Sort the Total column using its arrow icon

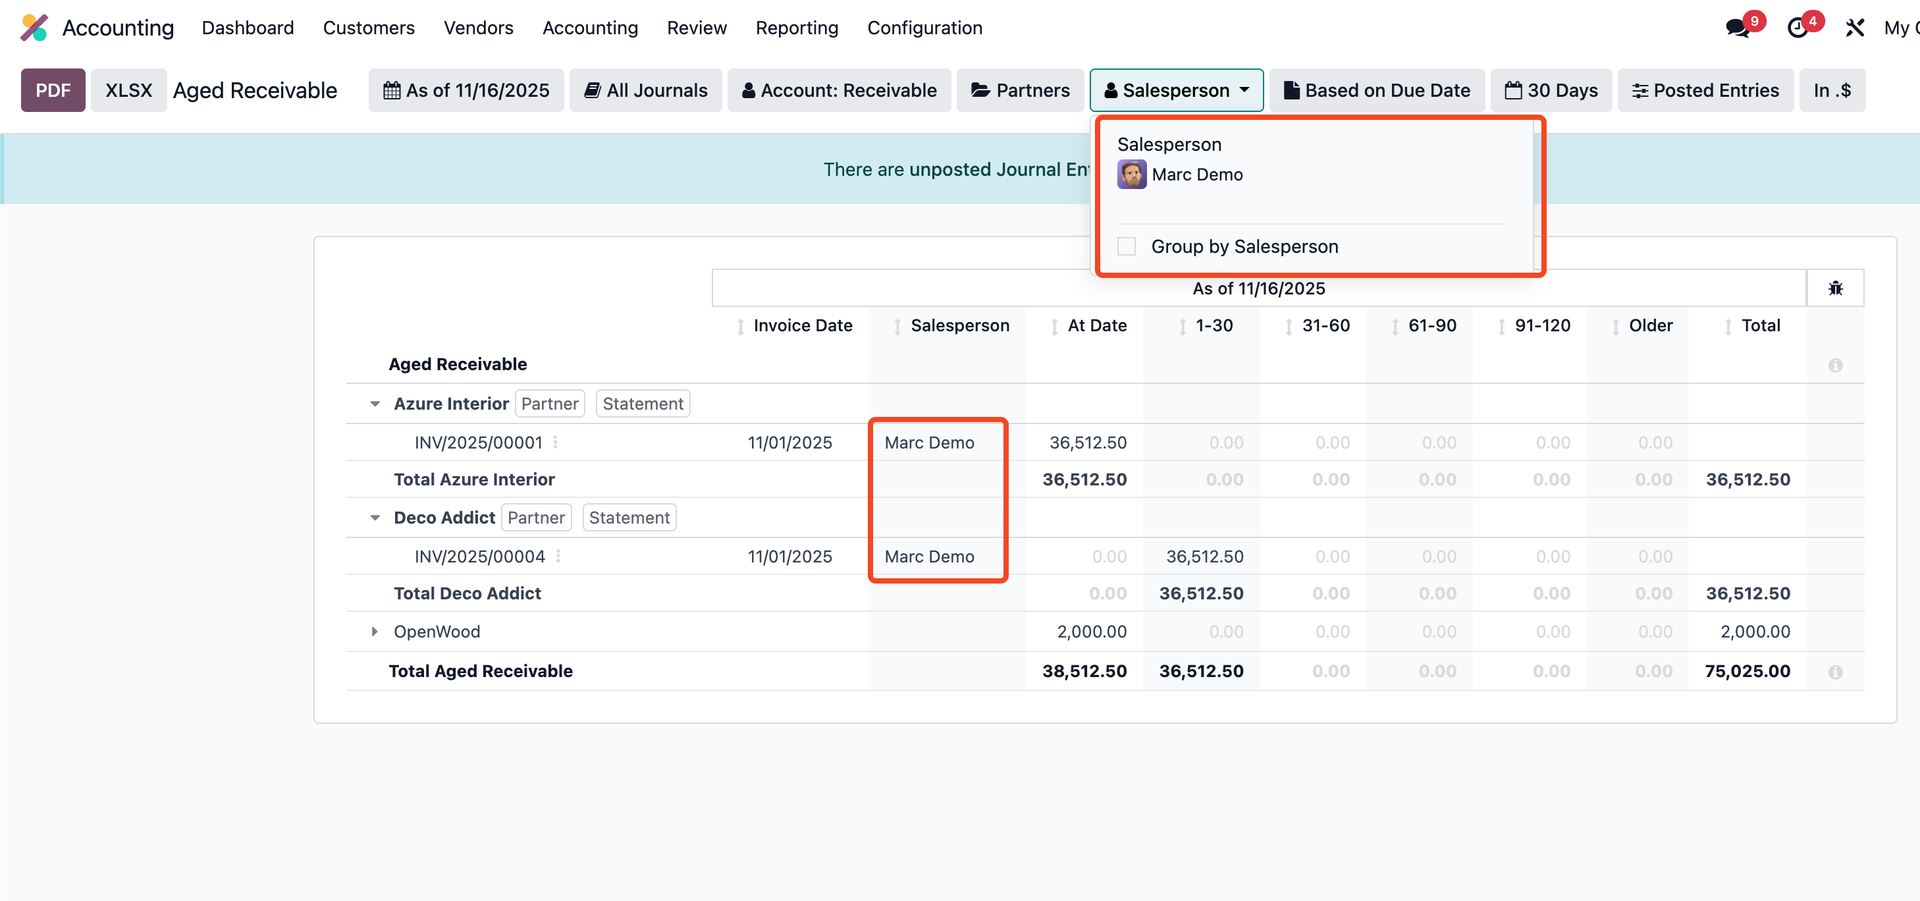pos(1729,325)
